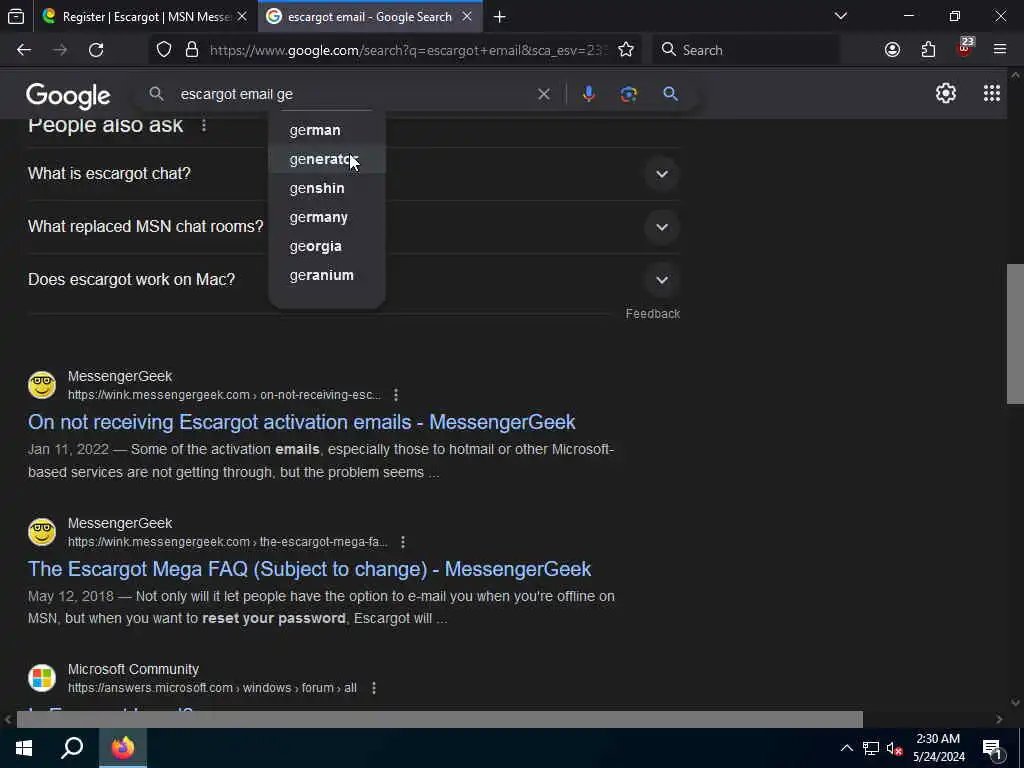This screenshot has height=768, width=1024.
Task: Click the Firefox back arrow
Action: click(x=24, y=50)
